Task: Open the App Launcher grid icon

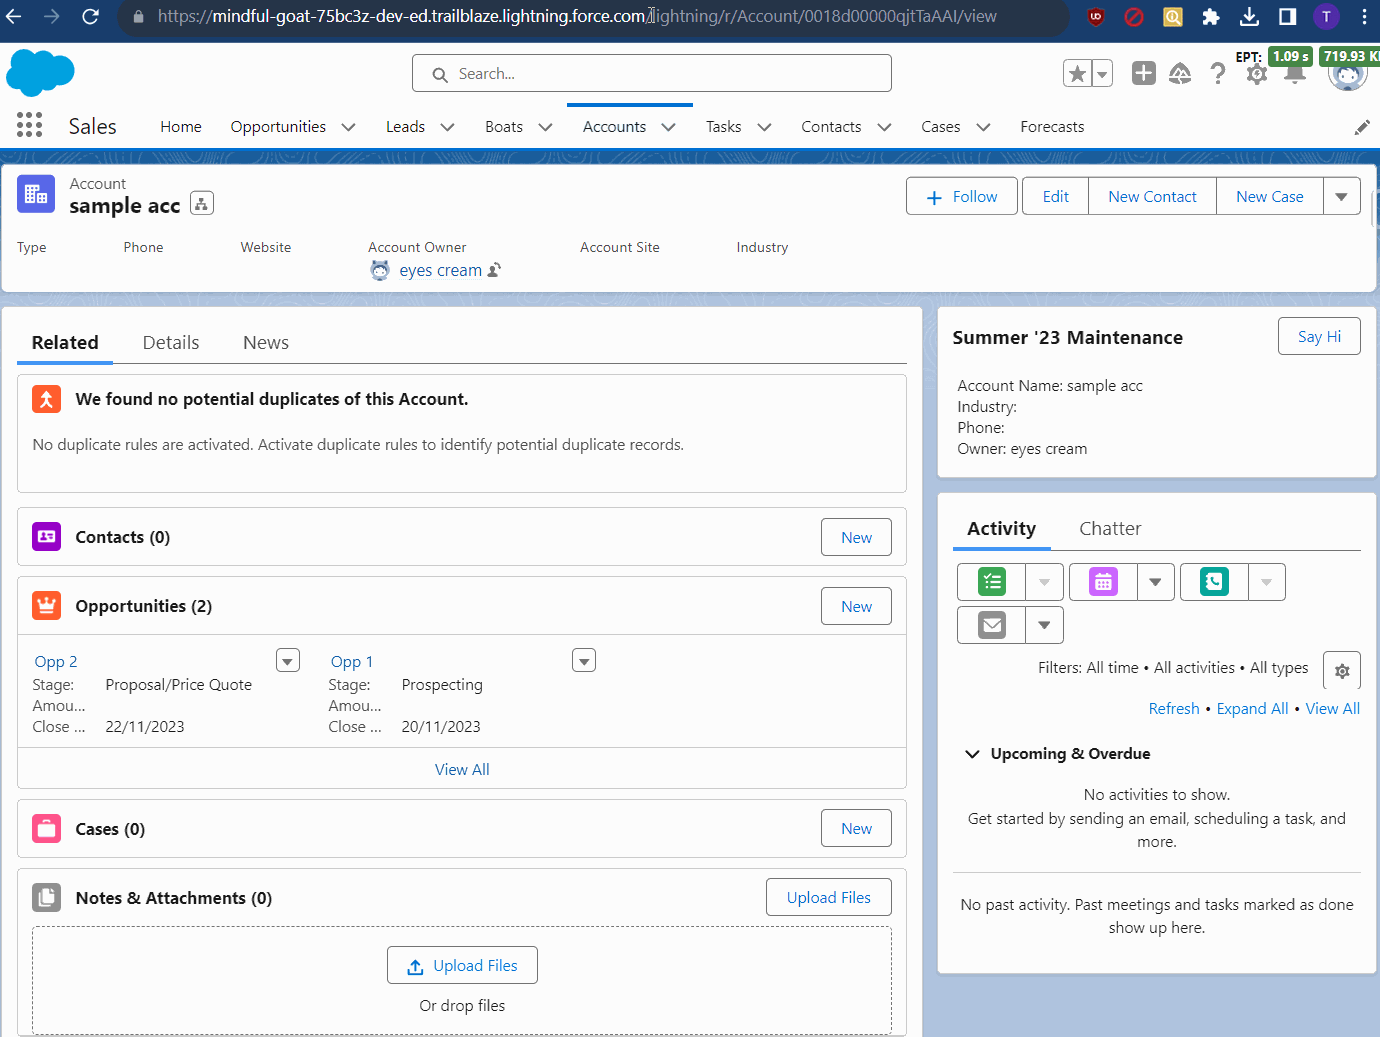Action: point(28,125)
